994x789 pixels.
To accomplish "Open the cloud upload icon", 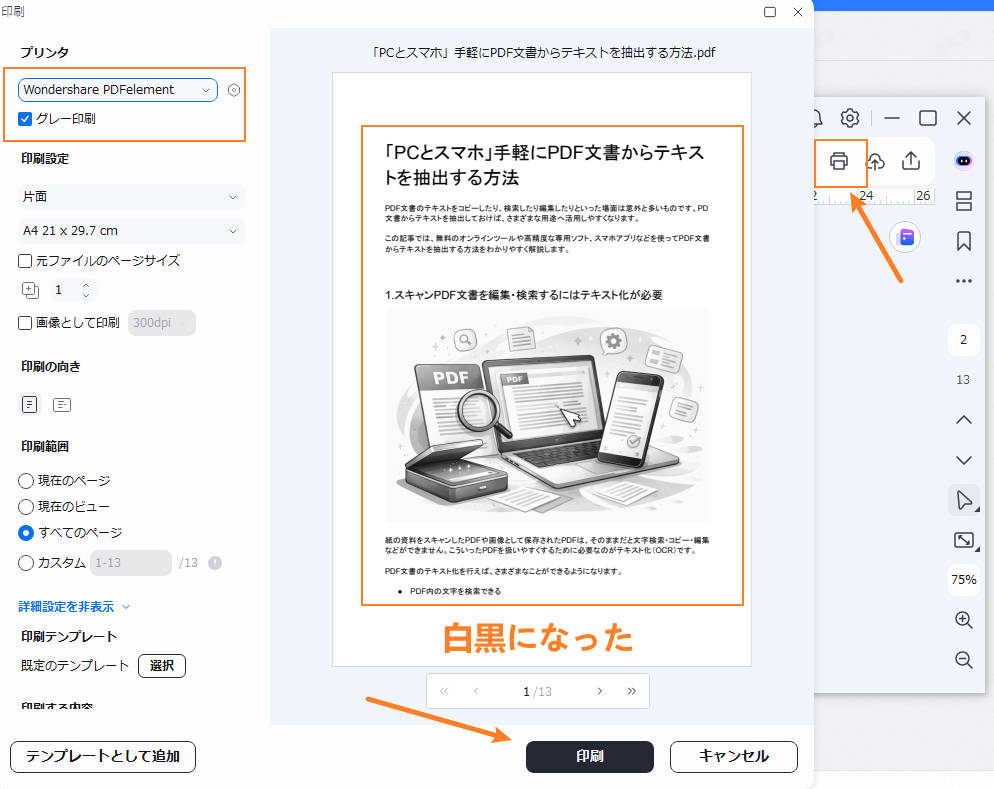I will coord(876,161).
